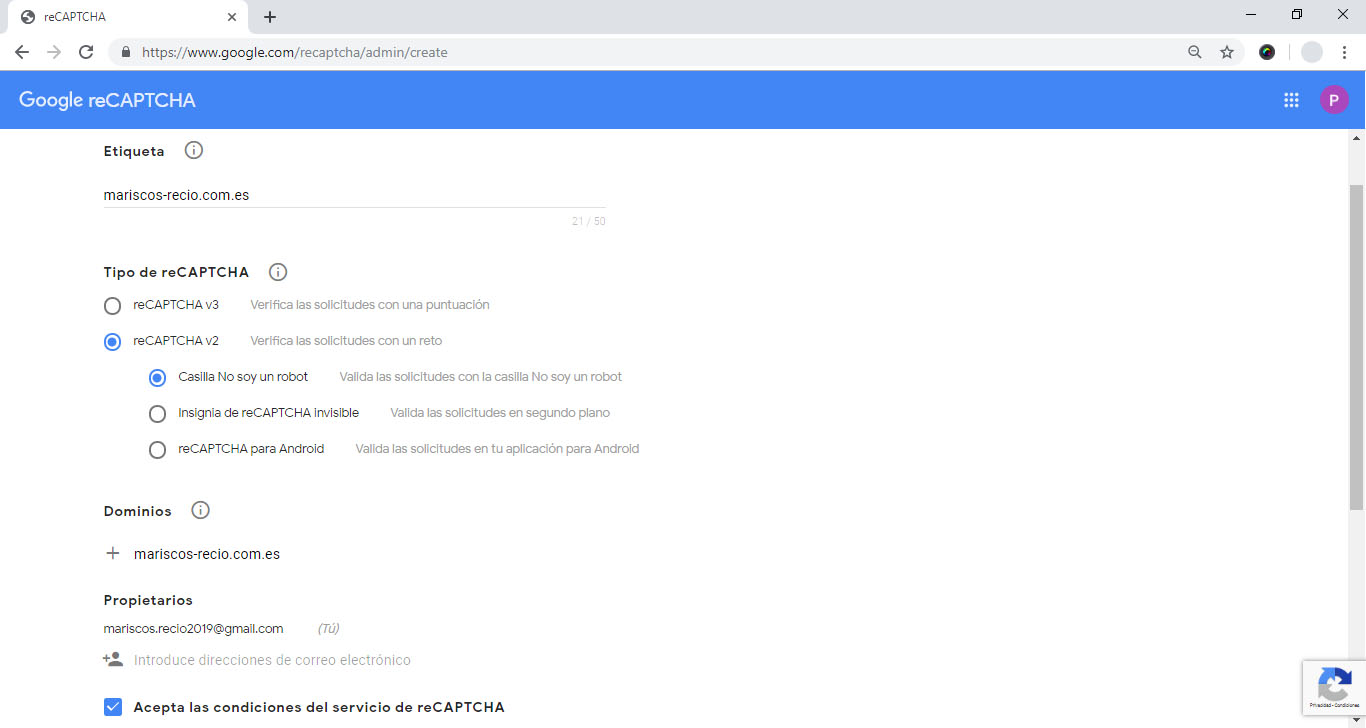This screenshot has width=1366, height=728.
Task: Click the Google reCAPTCHA header logo
Action: tap(107, 100)
